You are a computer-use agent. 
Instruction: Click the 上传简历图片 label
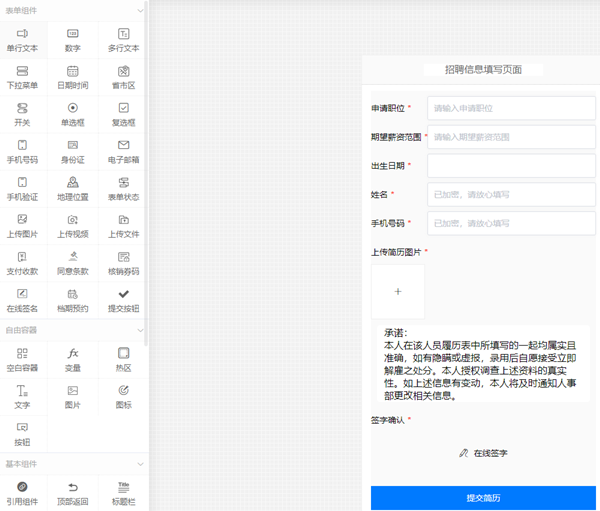point(396,252)
